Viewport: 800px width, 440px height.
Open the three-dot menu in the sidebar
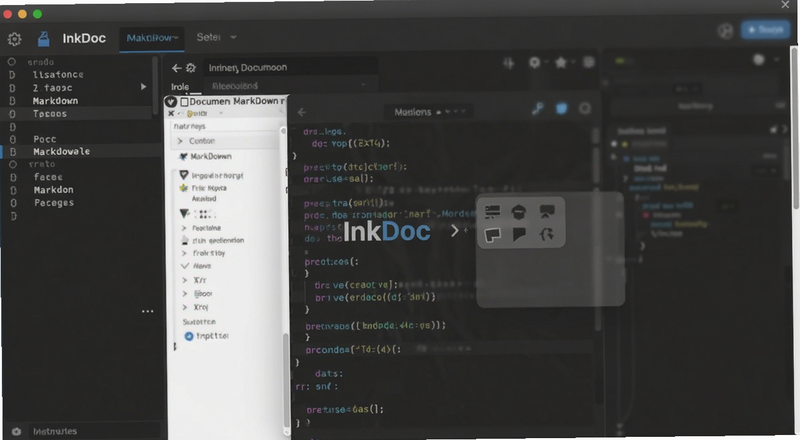click(147, 311)
